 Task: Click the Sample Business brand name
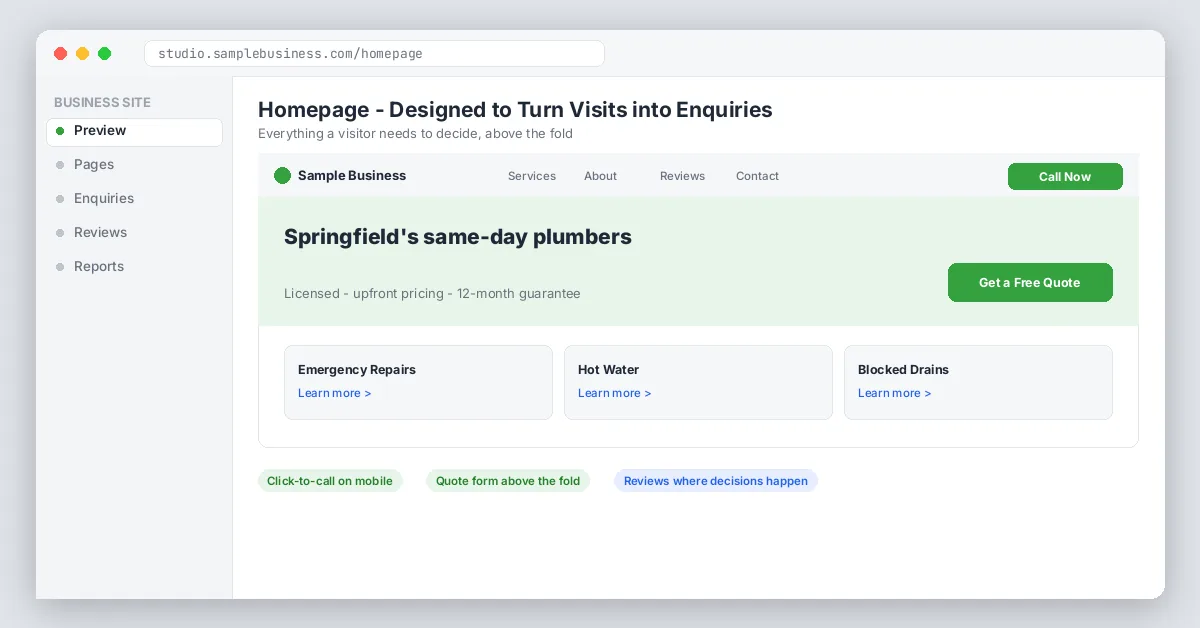tap(352, 176)
